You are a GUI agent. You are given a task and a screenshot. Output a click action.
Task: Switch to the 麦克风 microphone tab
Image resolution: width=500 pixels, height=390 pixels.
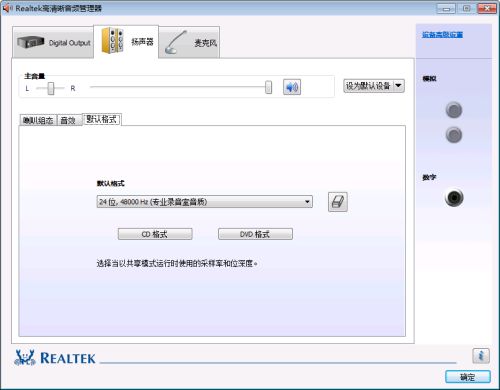[x=189, y=42]
